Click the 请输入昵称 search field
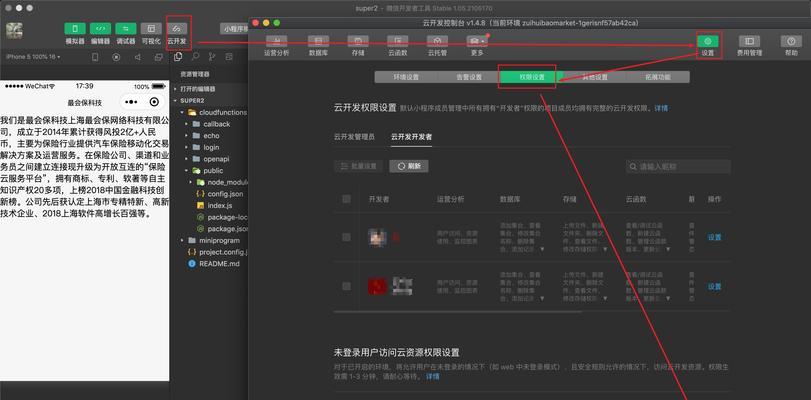The width and height of the screenshot is (811, 400). tap(679, 167)
